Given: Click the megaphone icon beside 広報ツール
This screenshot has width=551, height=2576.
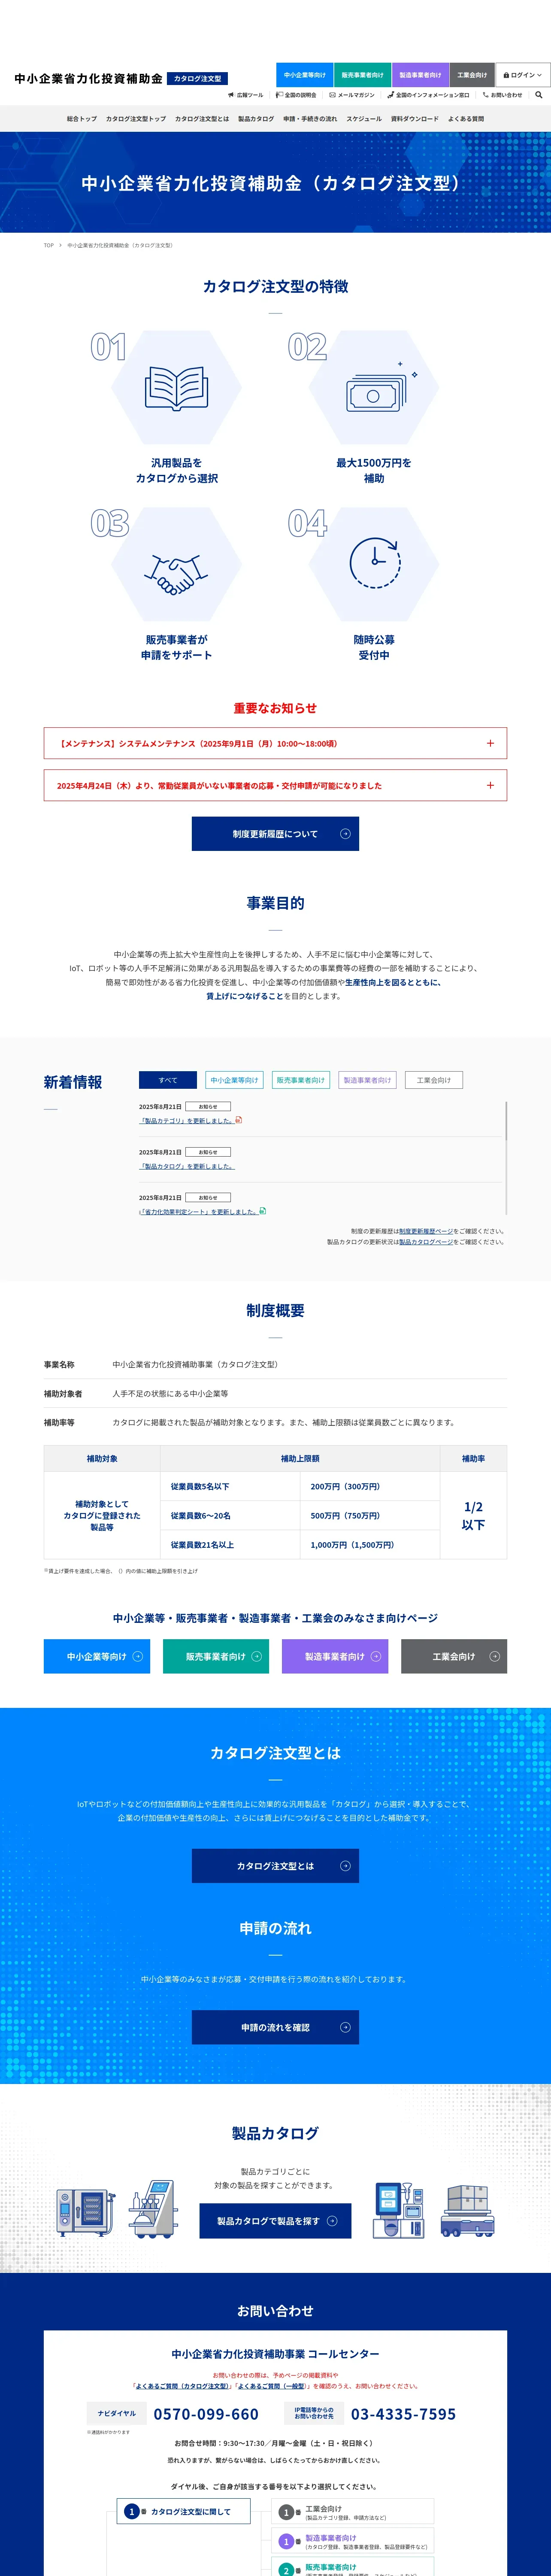Looking at the screenshot, I should coord(231,95).
